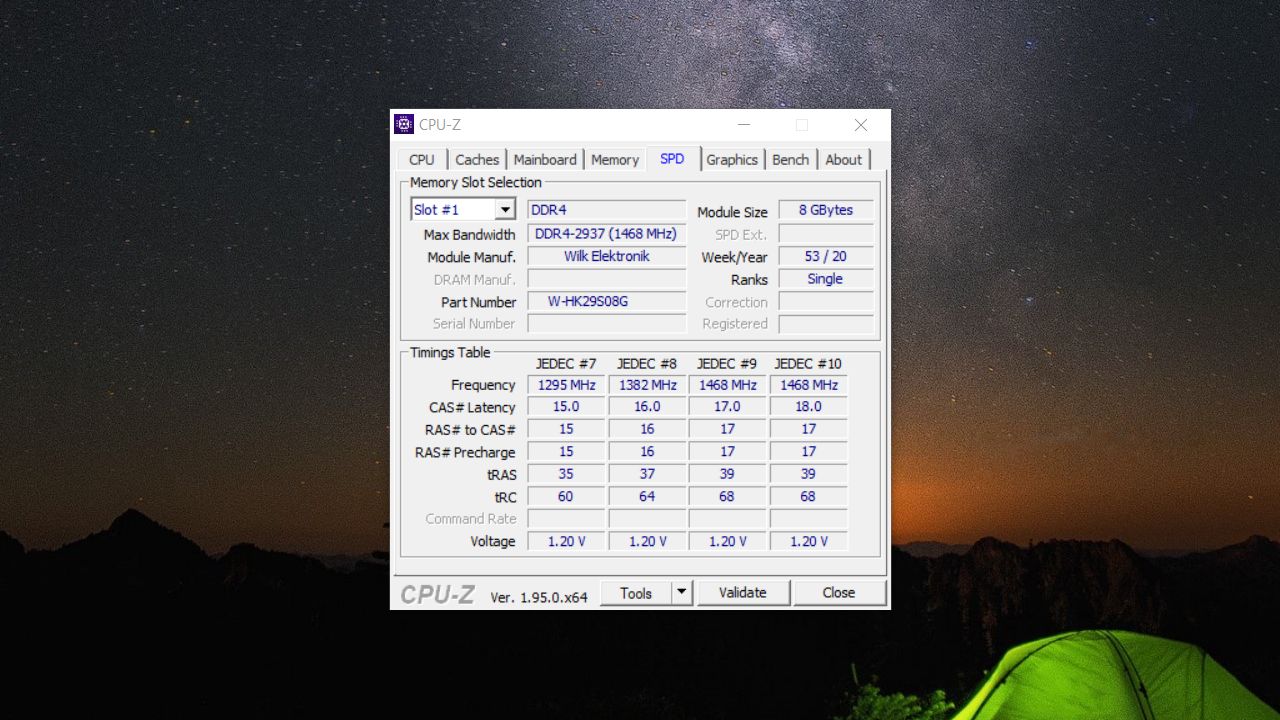Click the Validate button
The width and height of the screenshot is (1280, 720).
(744, 592)
